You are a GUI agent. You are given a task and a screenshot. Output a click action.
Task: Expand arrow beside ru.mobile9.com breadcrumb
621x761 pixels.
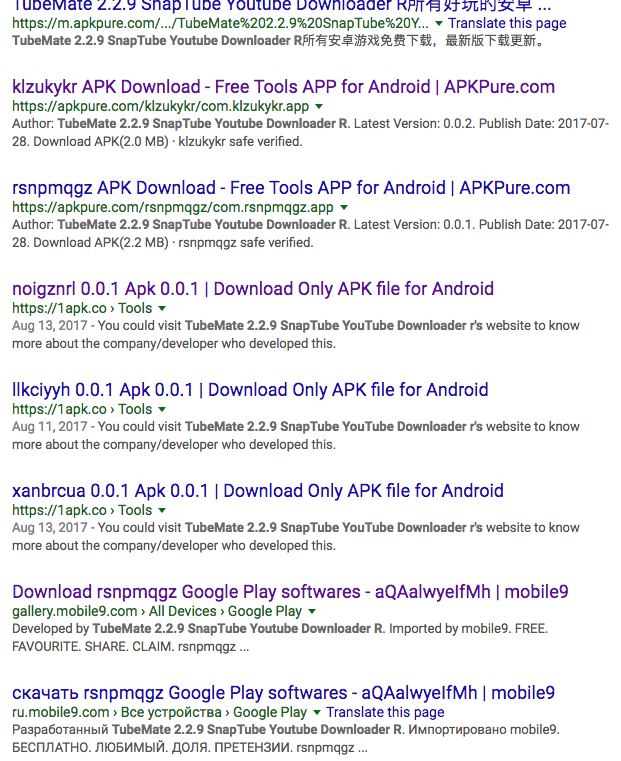(317, 712)
